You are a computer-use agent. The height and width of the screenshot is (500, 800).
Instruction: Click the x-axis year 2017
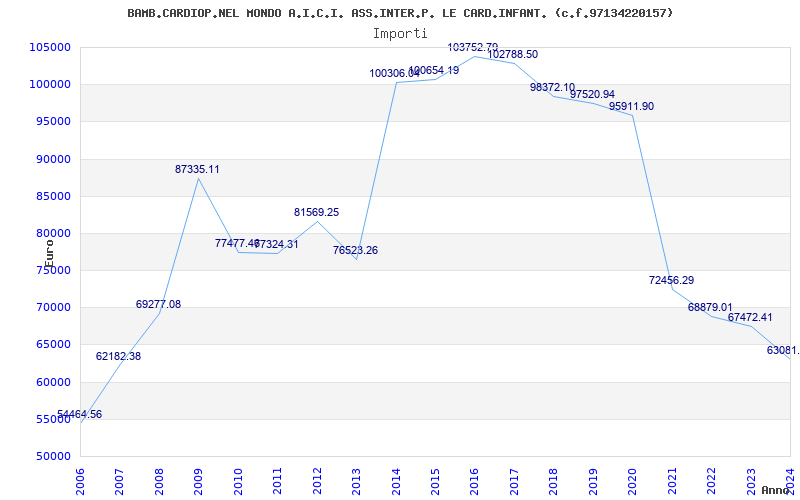coord(514,481)
